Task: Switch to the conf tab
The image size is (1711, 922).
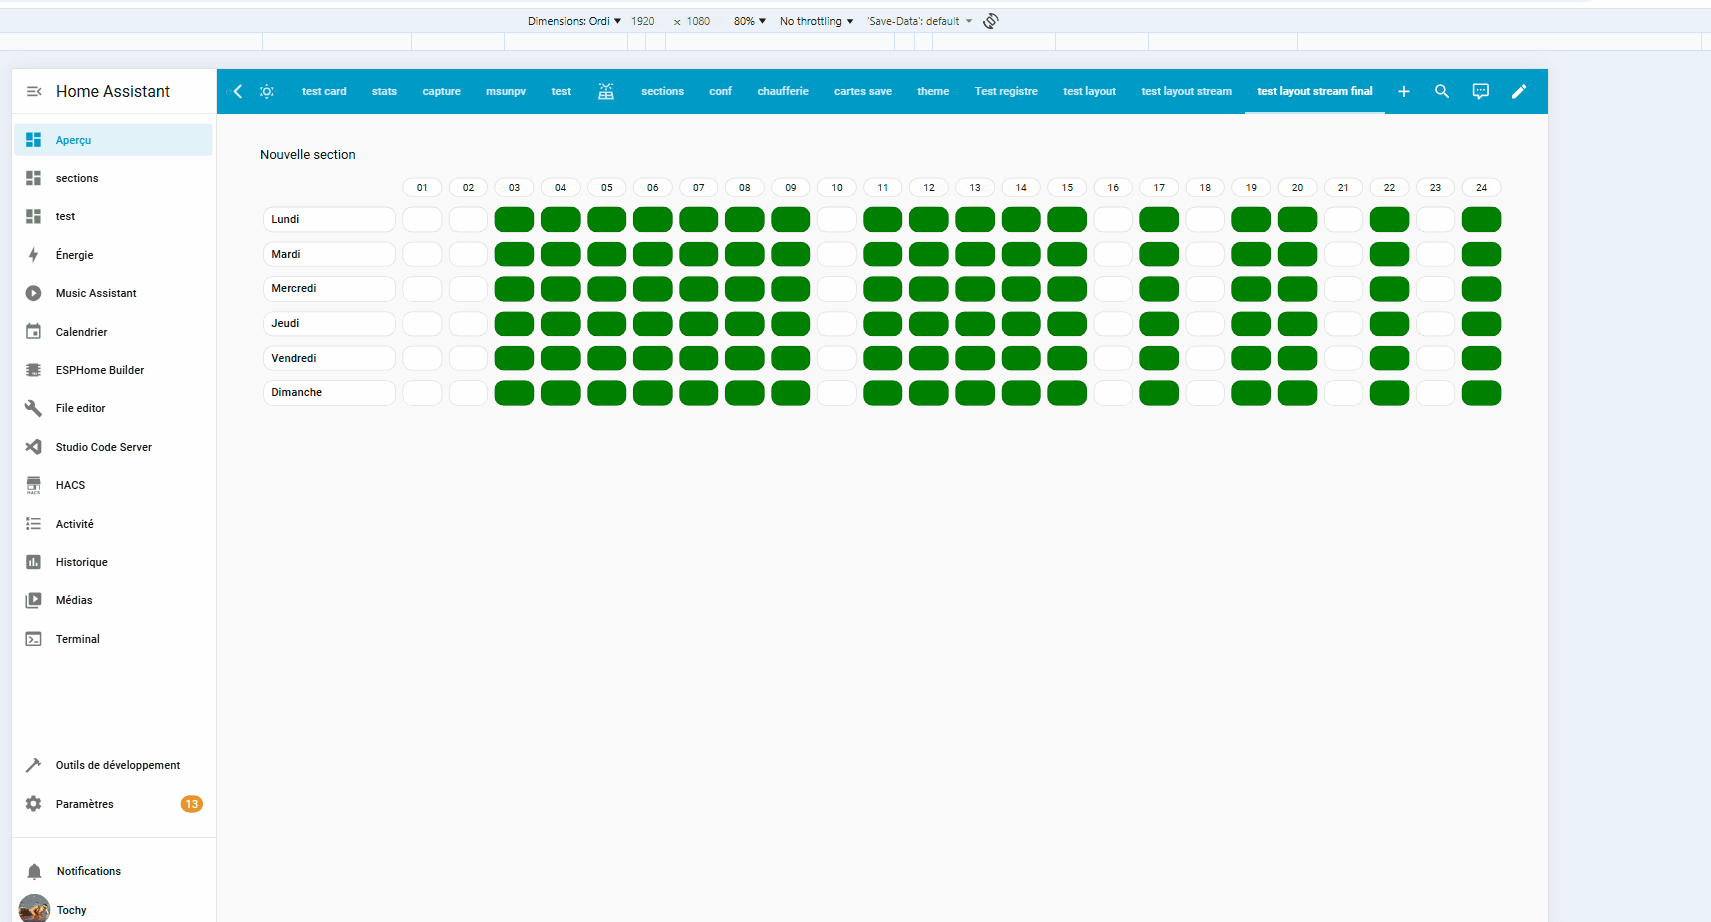Action: (x=721, y=91)
